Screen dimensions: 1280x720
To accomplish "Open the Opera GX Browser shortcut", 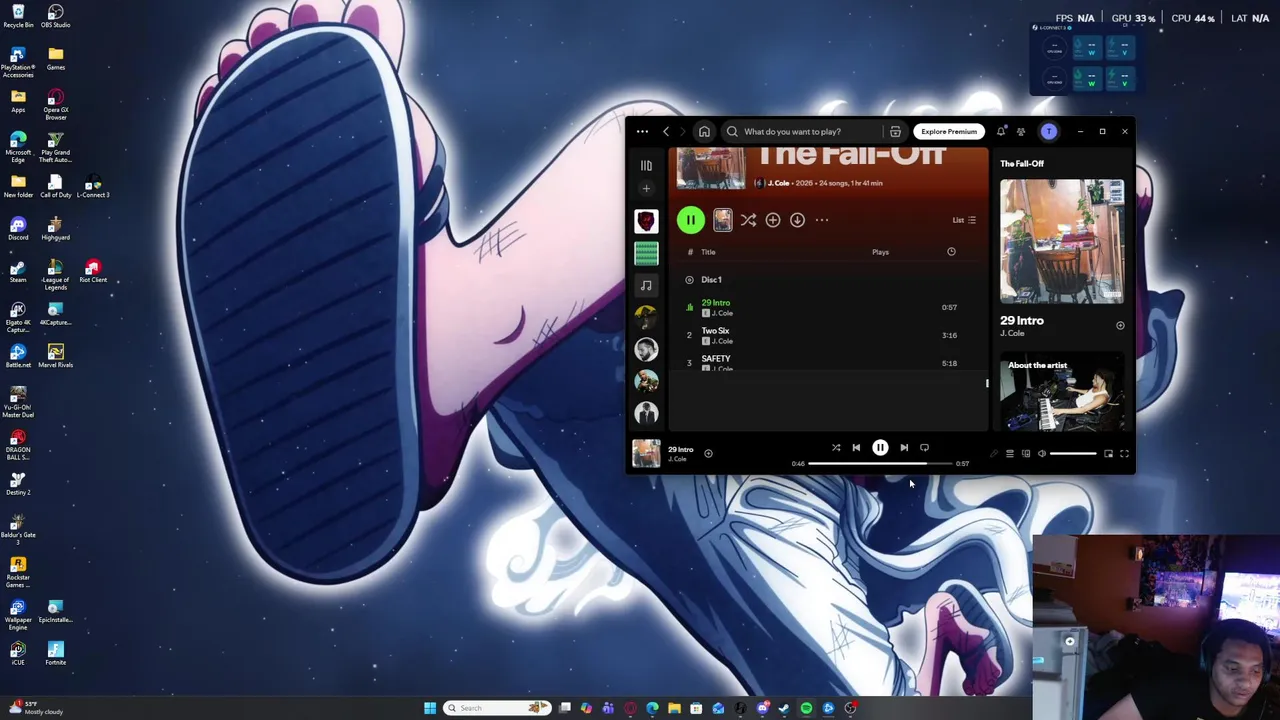I will pyautogui.click(x=56, y=106).
